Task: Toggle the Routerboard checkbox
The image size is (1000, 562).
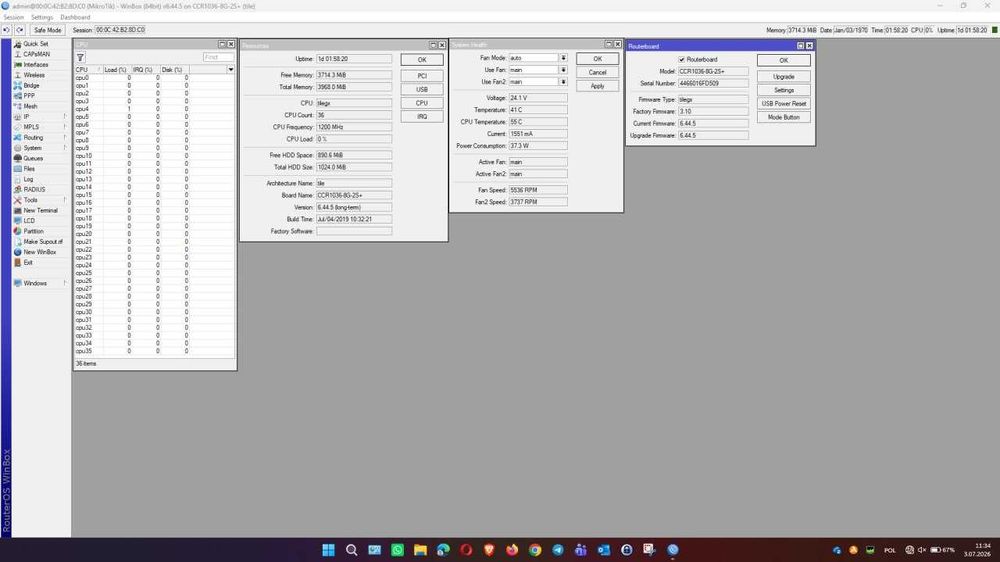Action: click(x=682, y=59)
